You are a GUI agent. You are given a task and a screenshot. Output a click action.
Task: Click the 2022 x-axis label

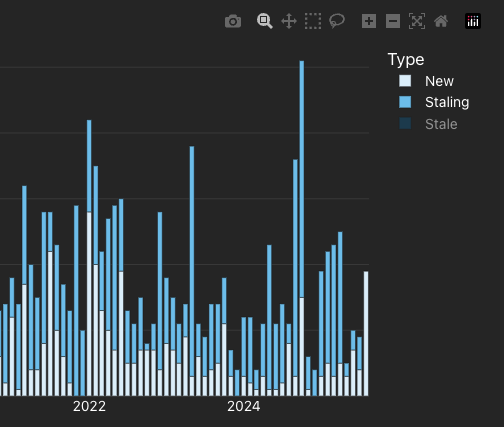89,406
